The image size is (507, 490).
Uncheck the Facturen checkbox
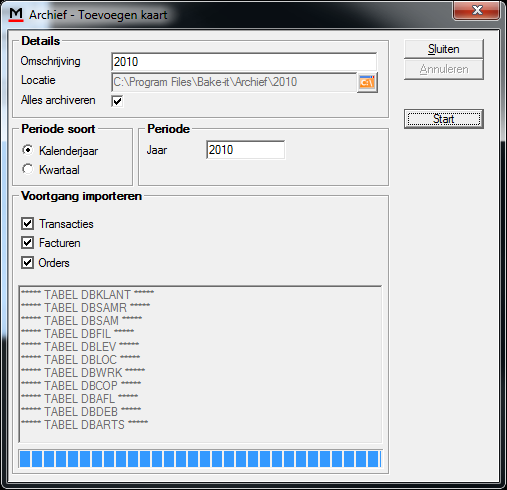(x=27, y=243)
